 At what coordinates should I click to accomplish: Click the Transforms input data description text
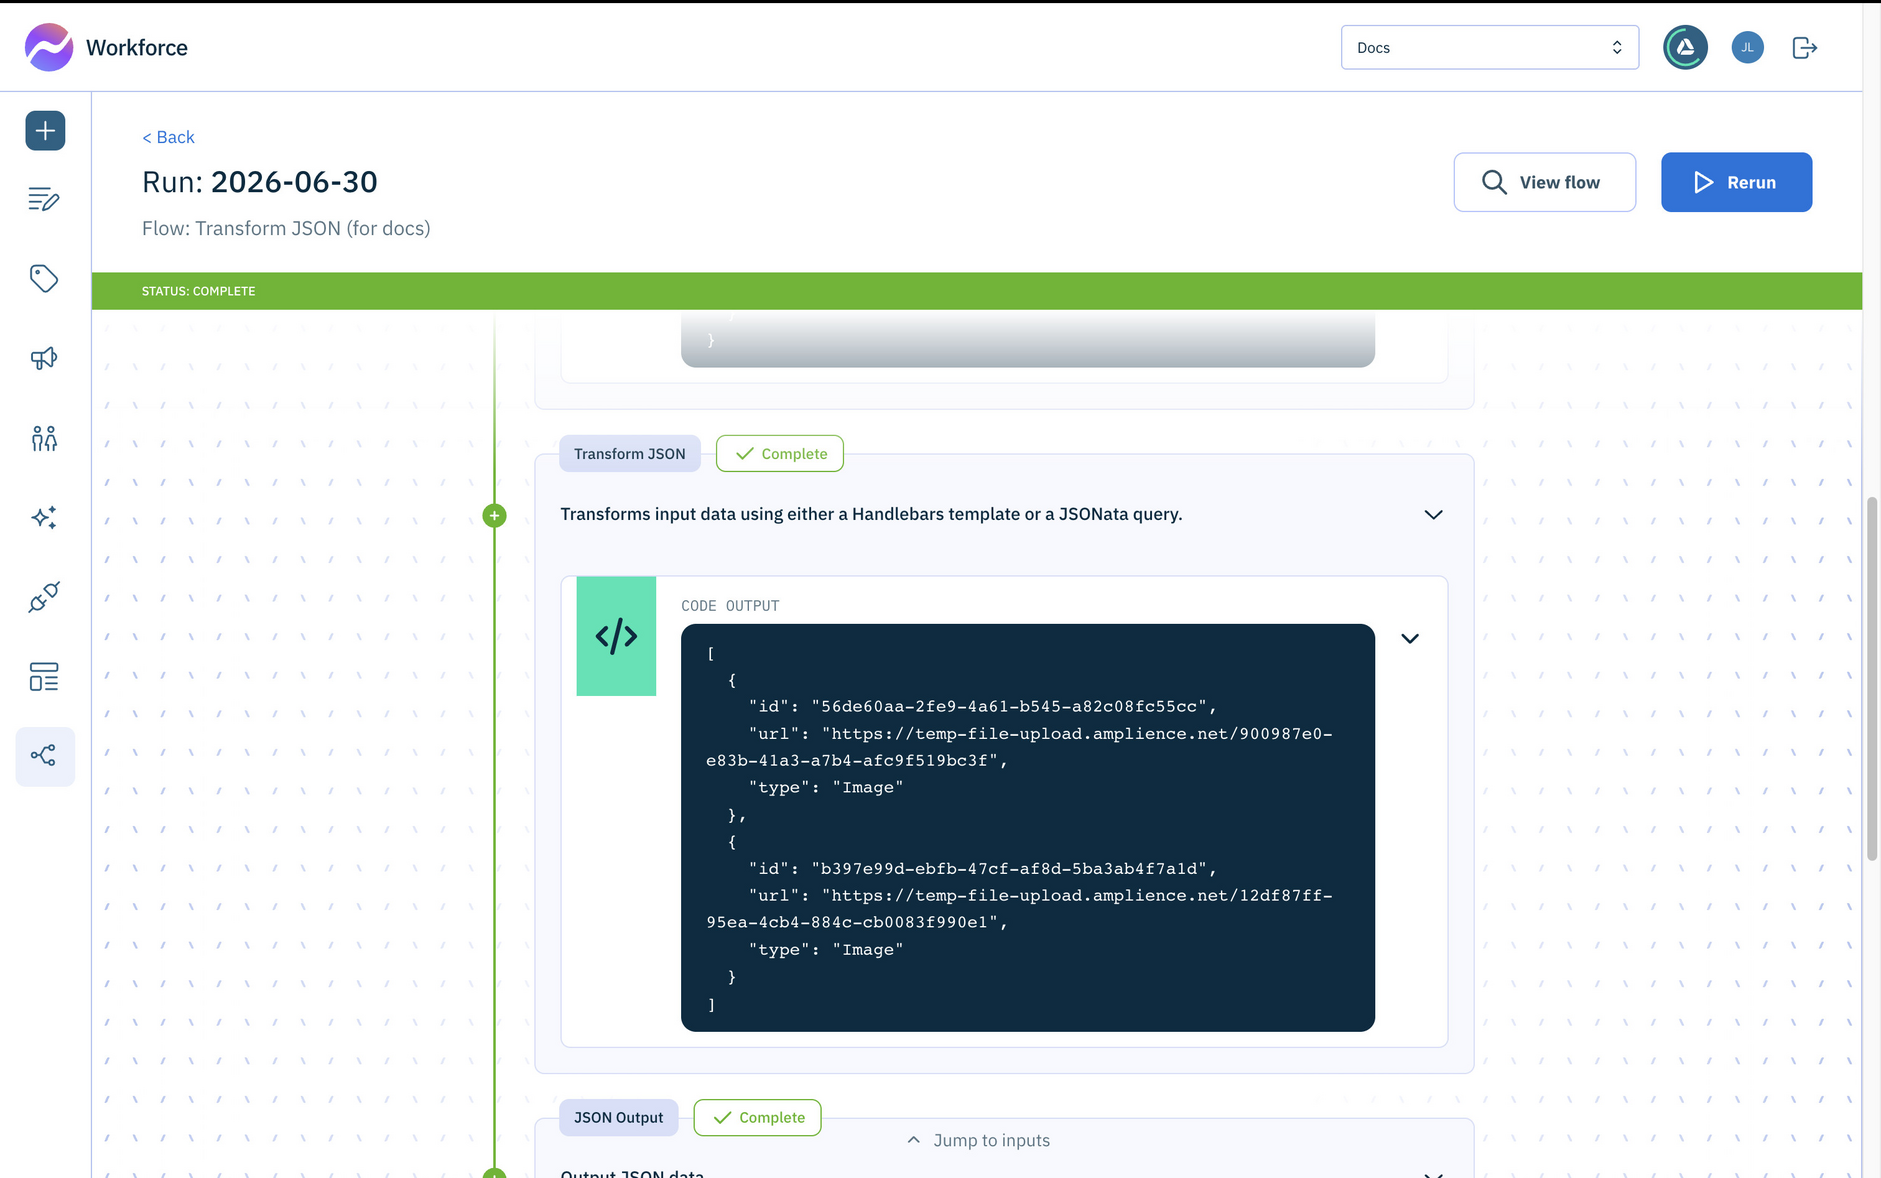[x=871, y=514]
